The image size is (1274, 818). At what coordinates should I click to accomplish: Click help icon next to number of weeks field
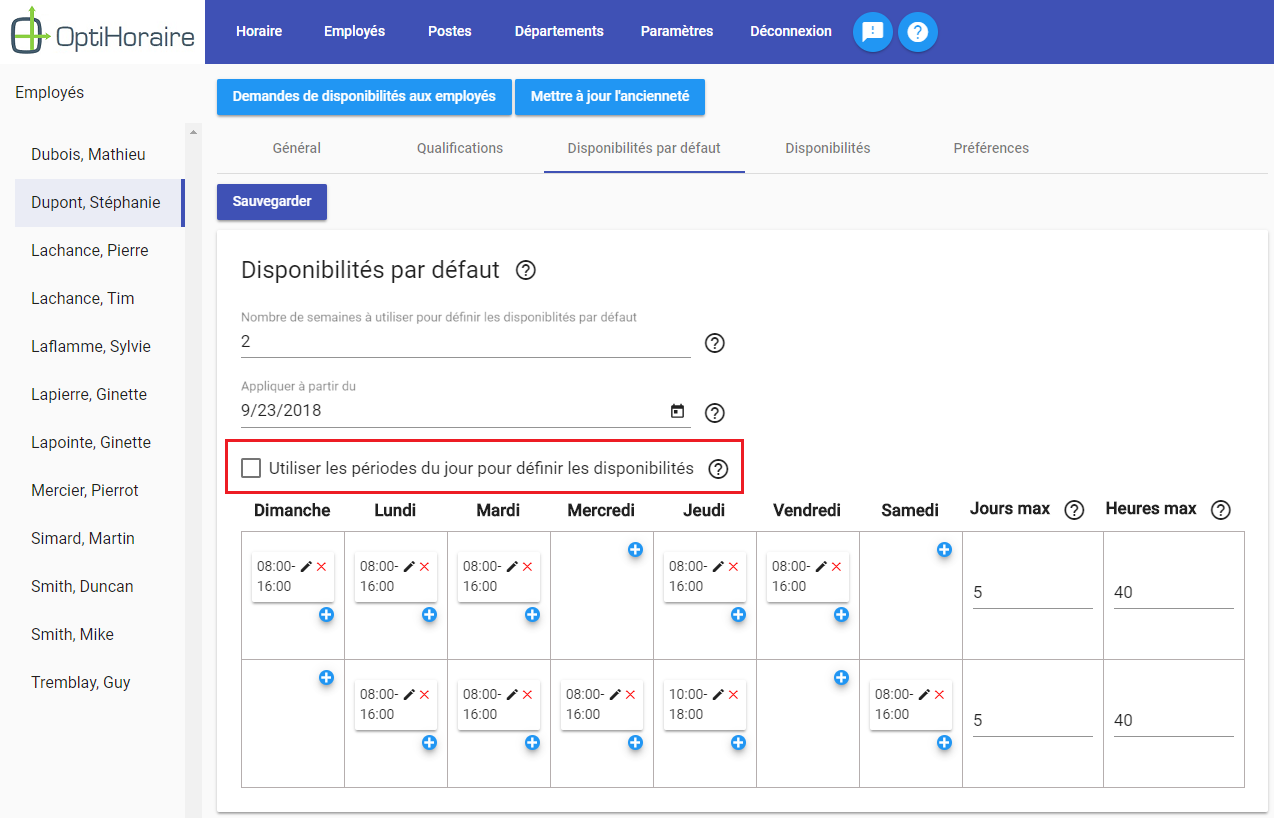click(x=714, y=343)
